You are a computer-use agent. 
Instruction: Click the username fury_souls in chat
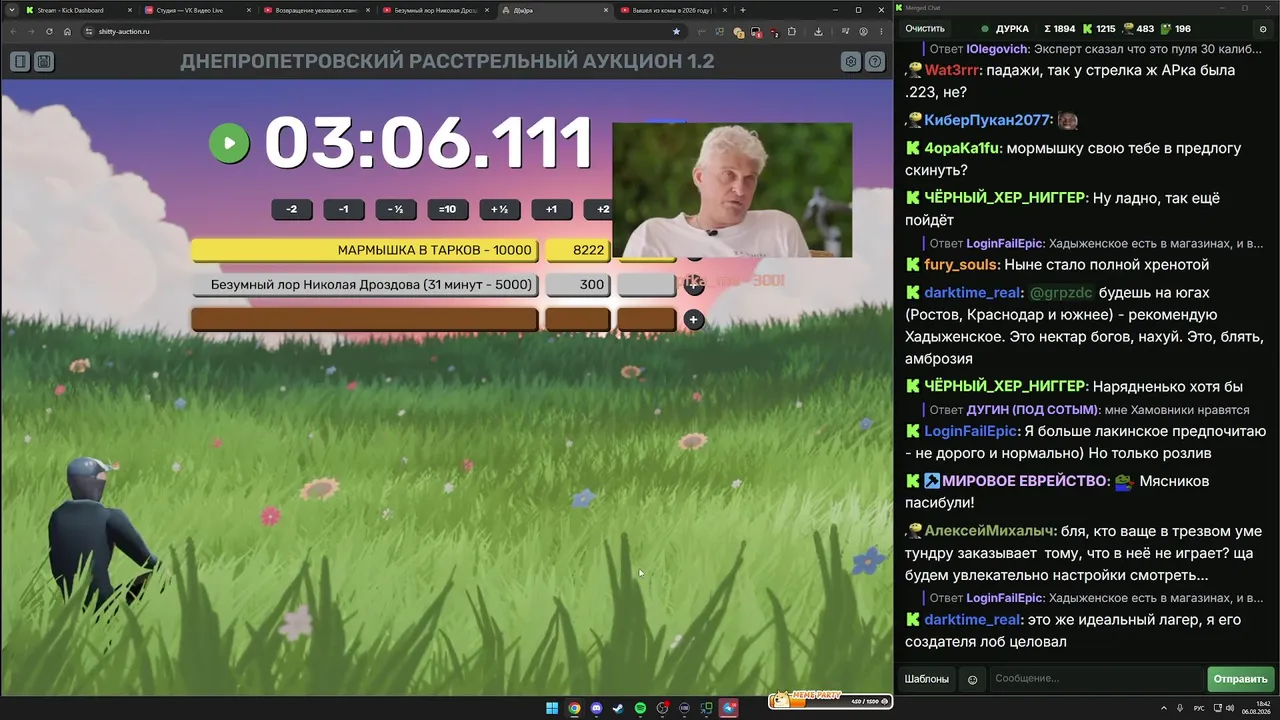pyautogui.click(x=960, y=265)
